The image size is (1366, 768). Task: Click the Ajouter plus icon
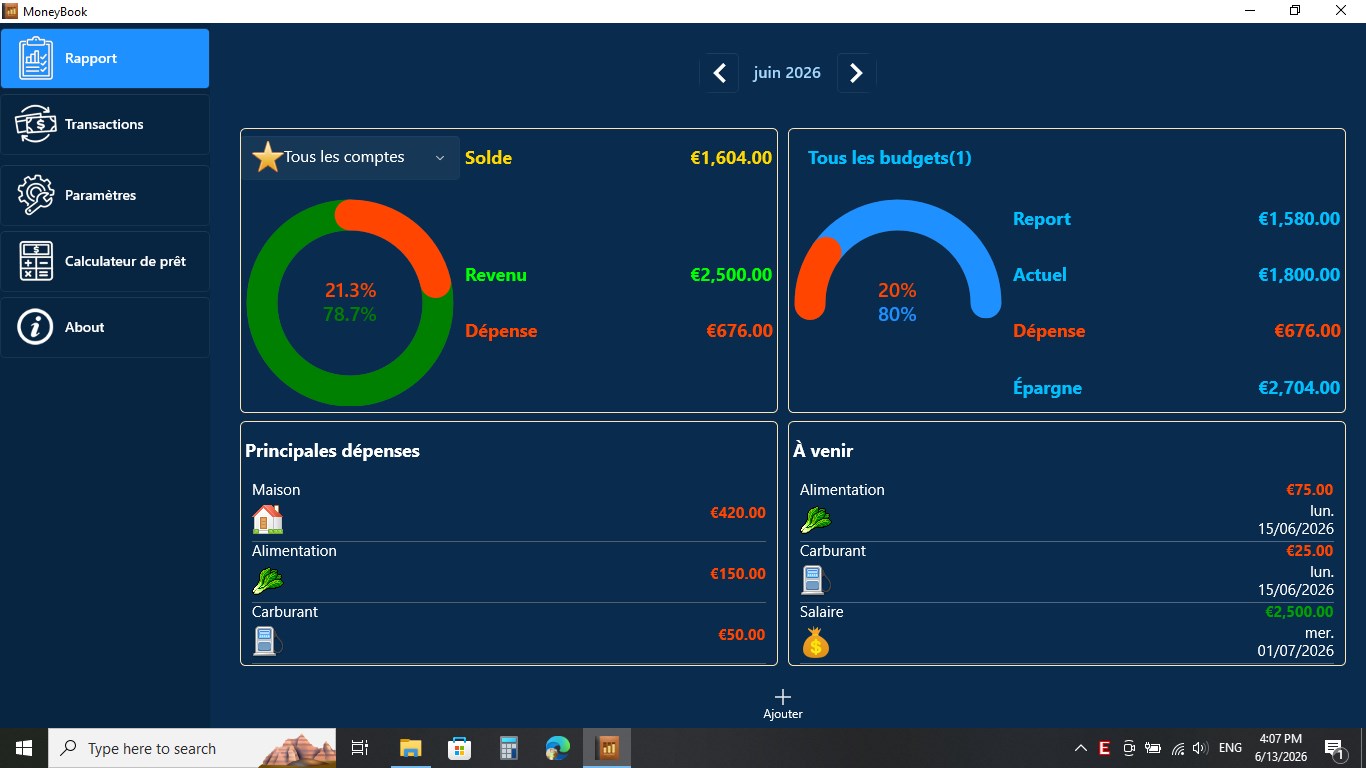tap(783, 697)
